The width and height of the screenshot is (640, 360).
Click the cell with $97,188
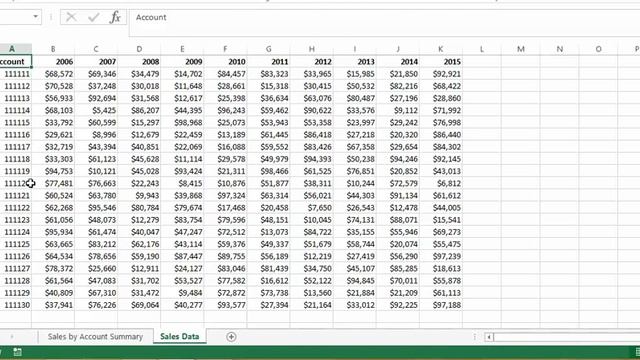pos(441,305)
